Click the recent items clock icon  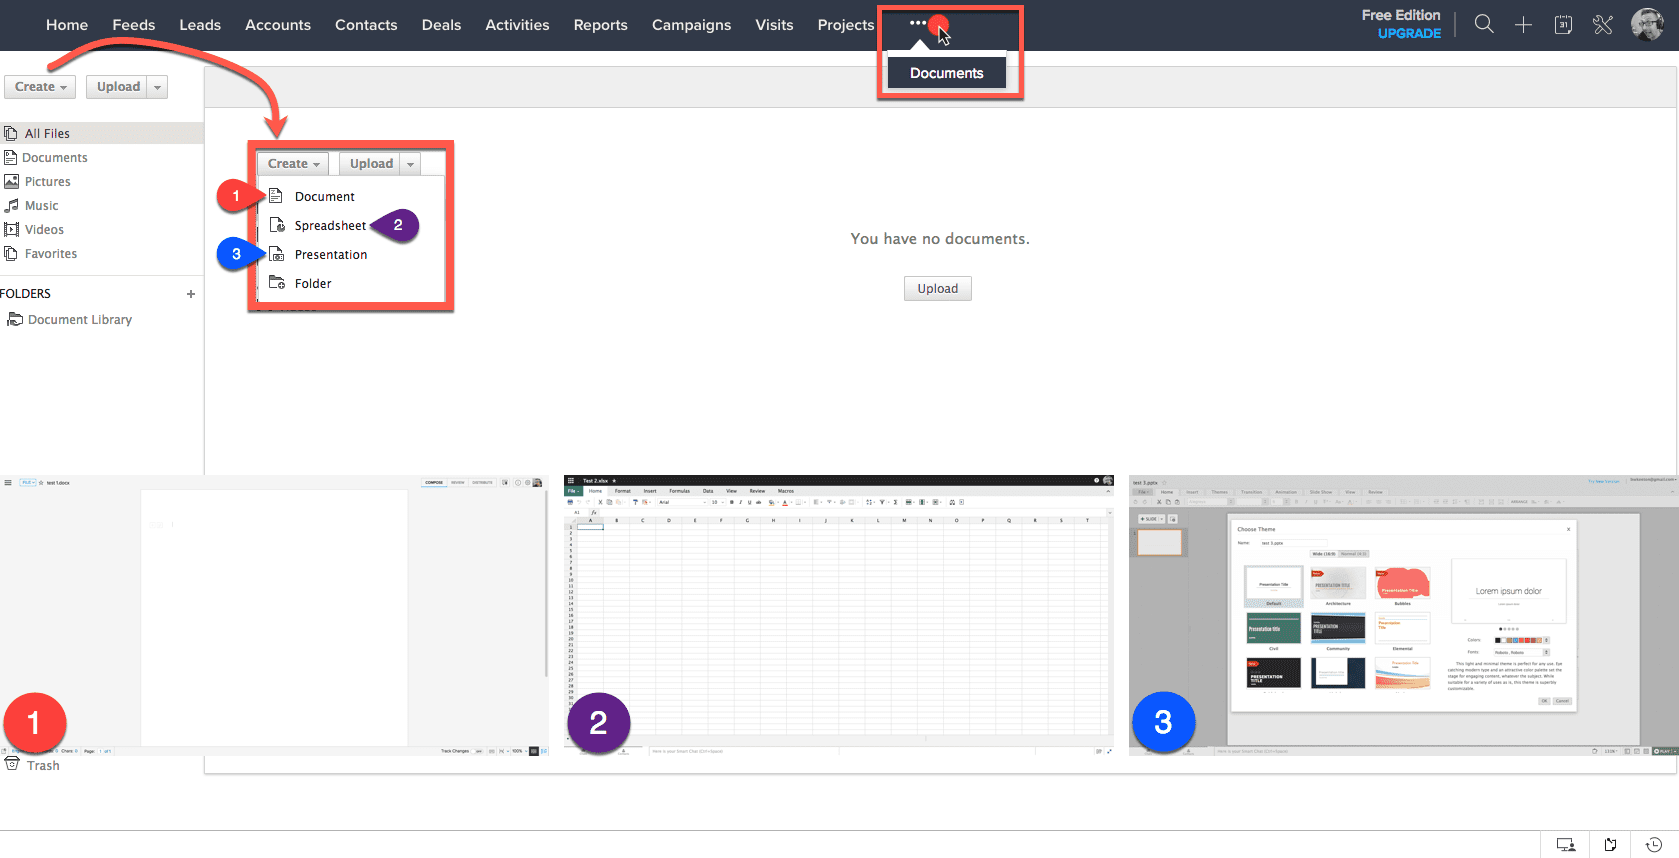(x=1654, y=845)
